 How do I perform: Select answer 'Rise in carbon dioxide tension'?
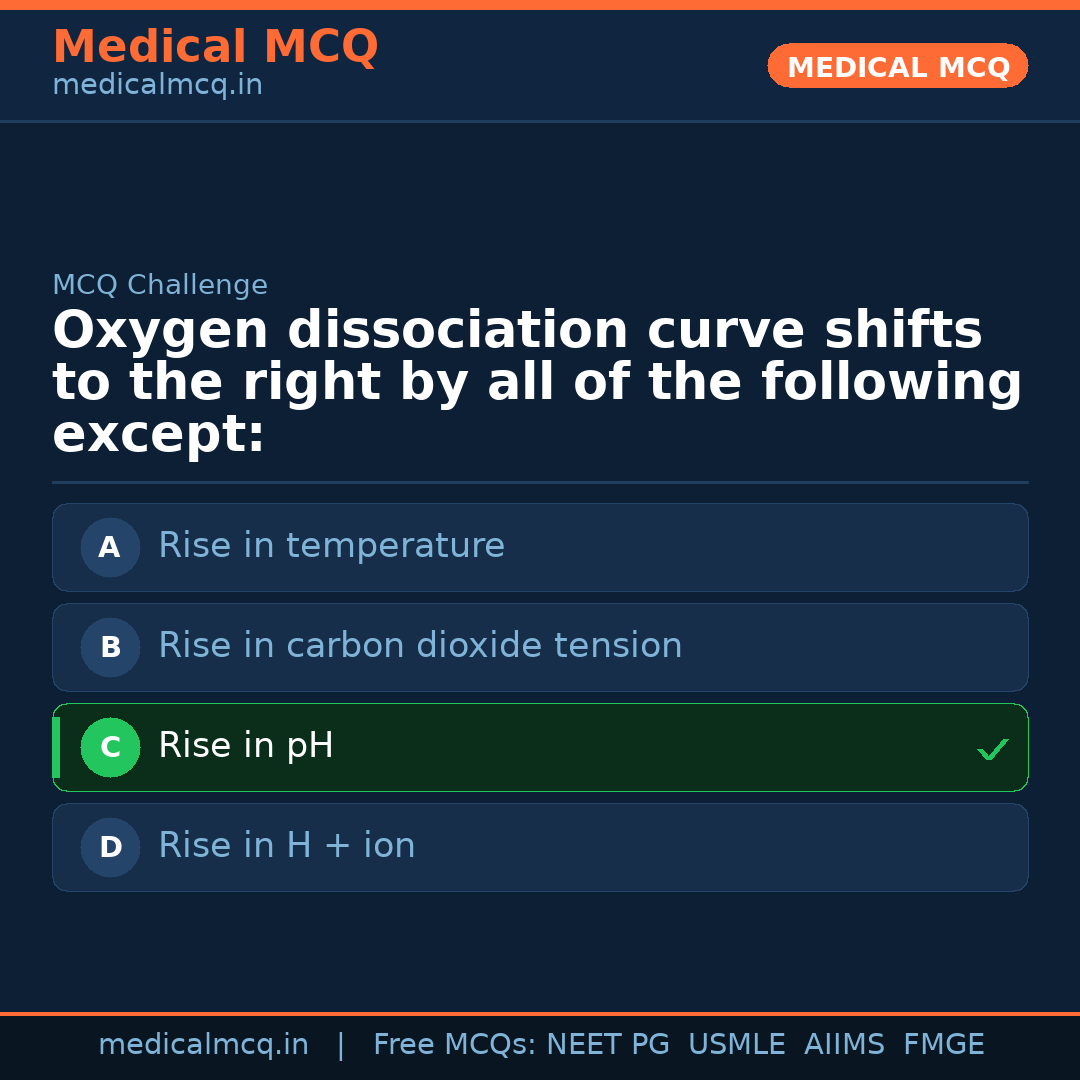[420, 646]
